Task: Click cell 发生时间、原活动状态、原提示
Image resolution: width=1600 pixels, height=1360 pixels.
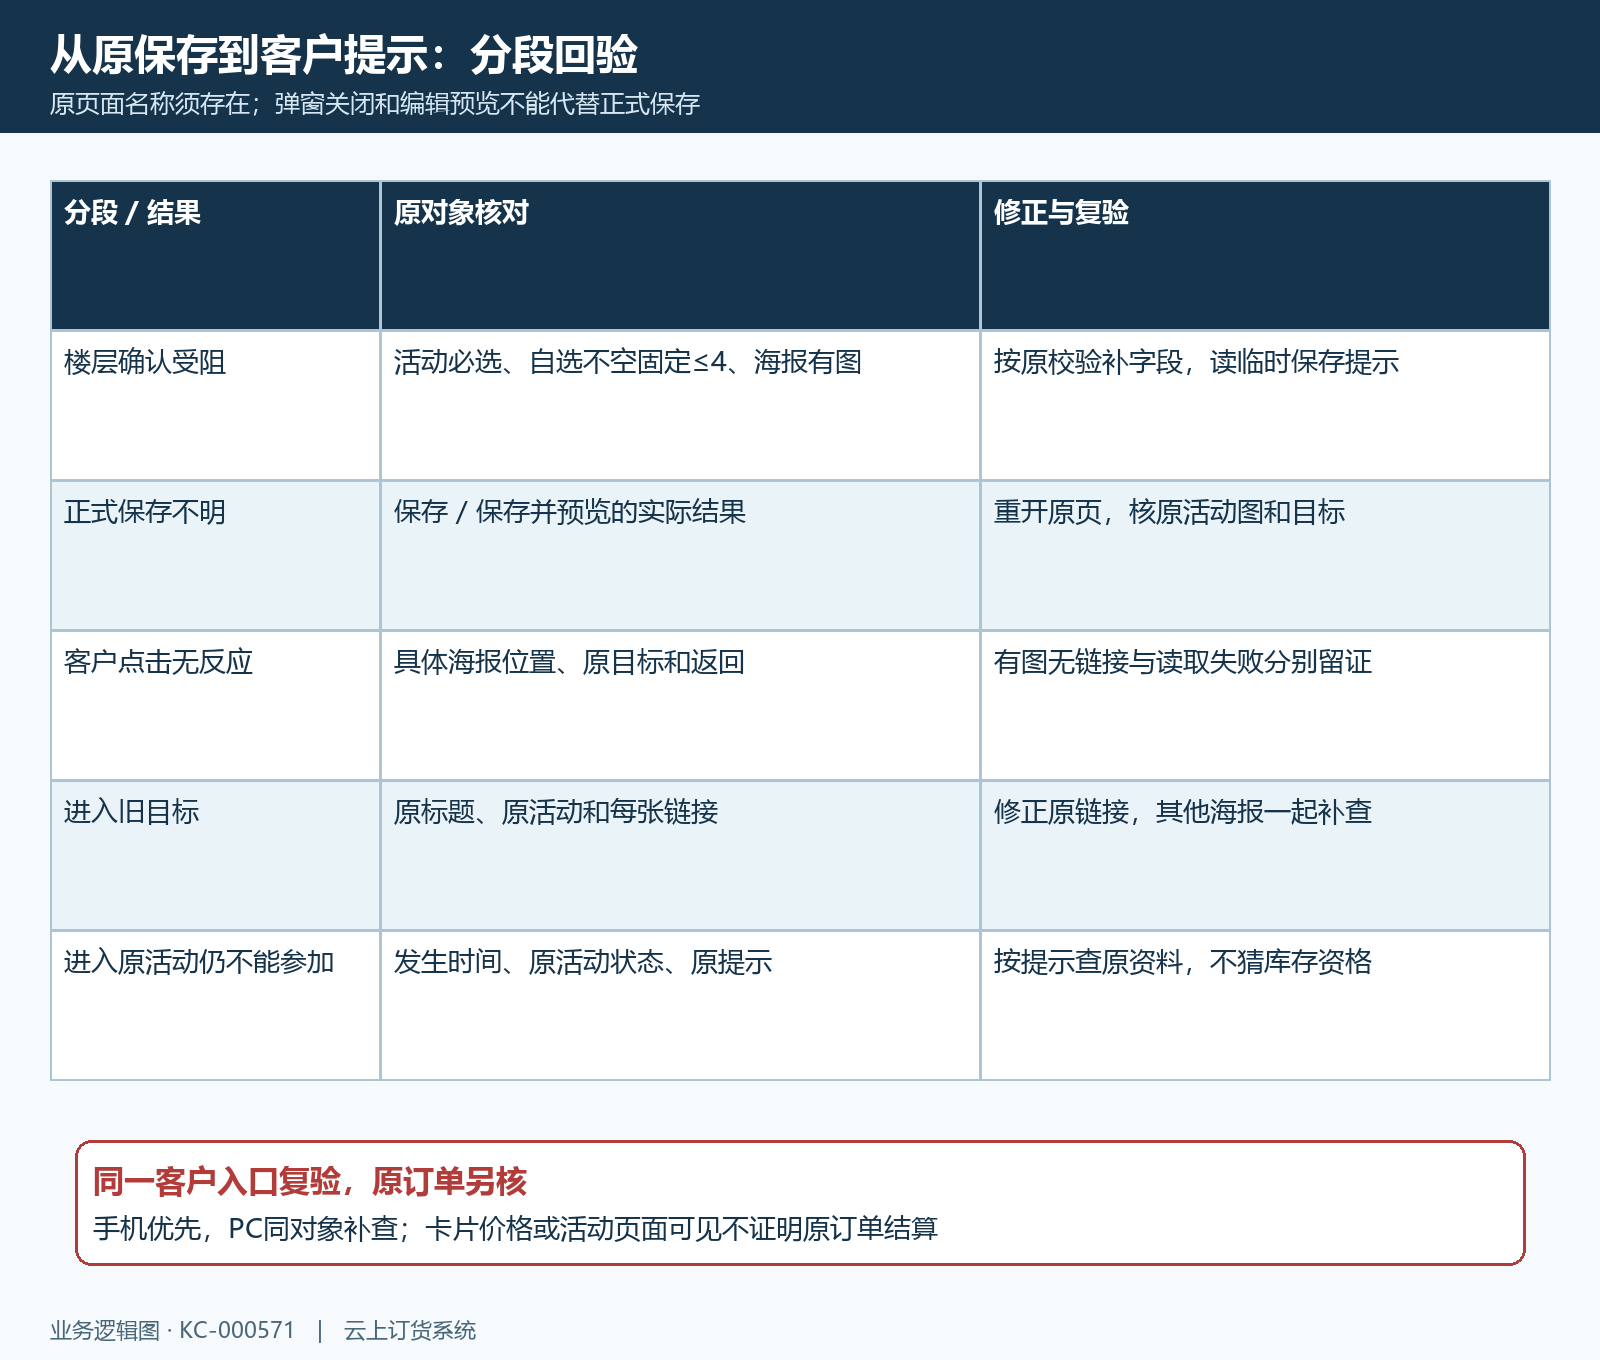Action: pyautogui.click(x=680, y=1005)
